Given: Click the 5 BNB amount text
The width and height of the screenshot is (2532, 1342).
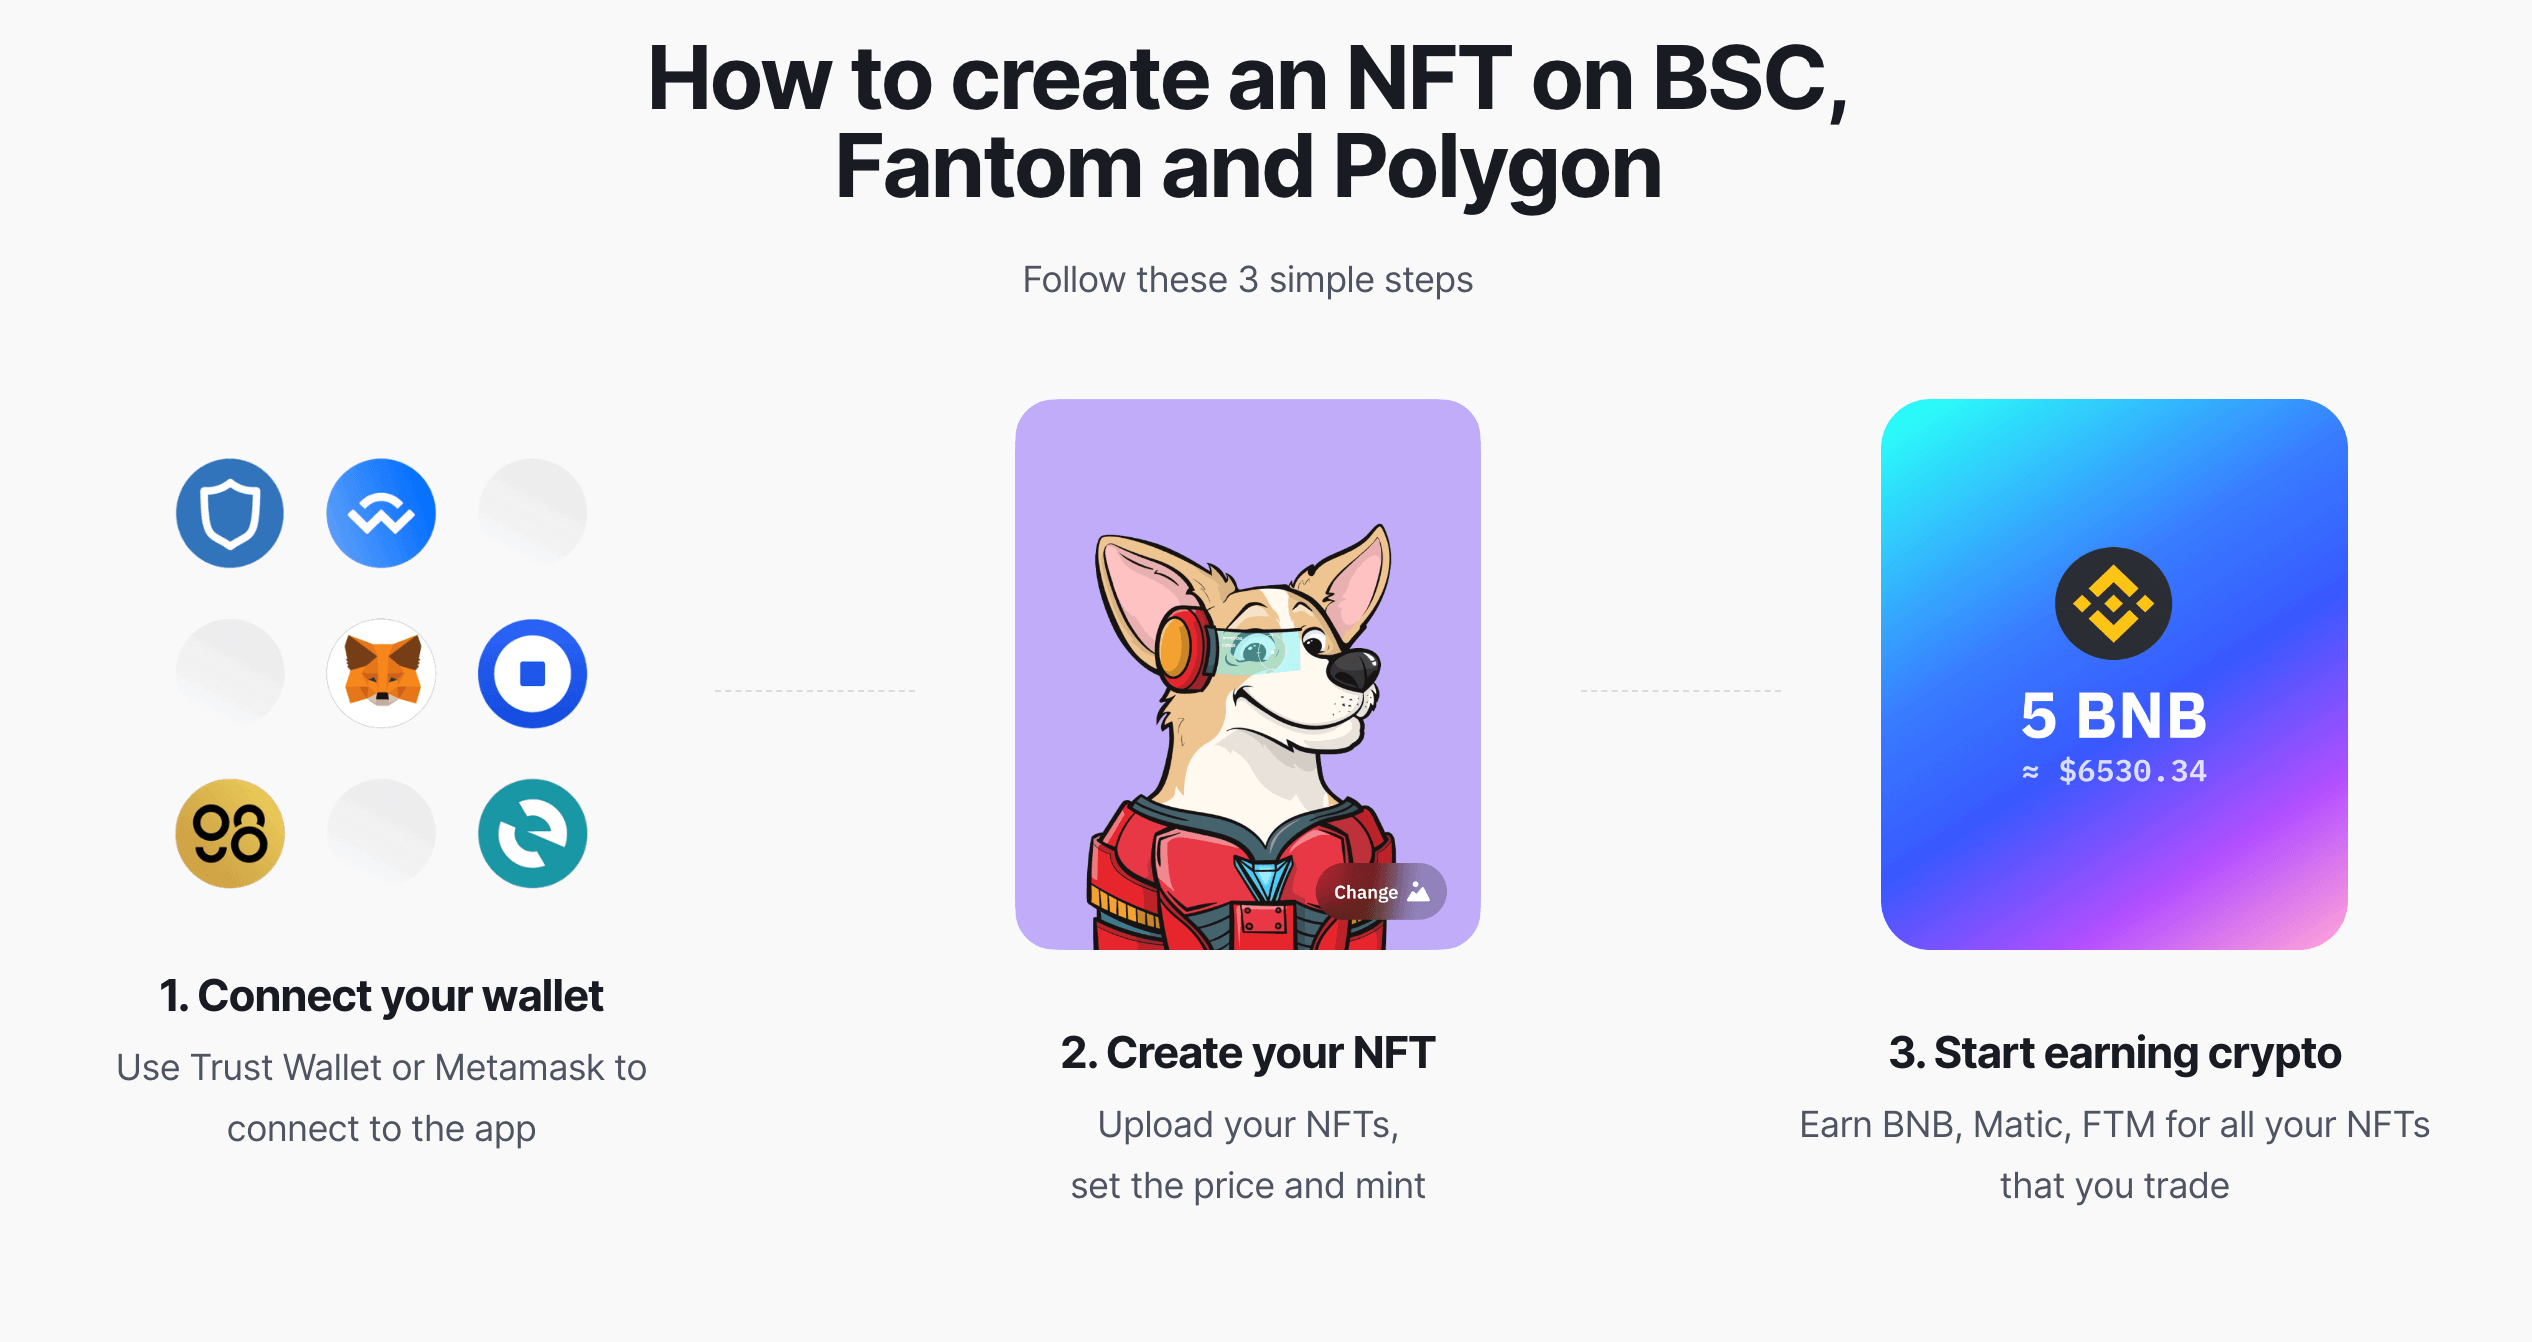Looking at the screenshot, I should 2113,716.
